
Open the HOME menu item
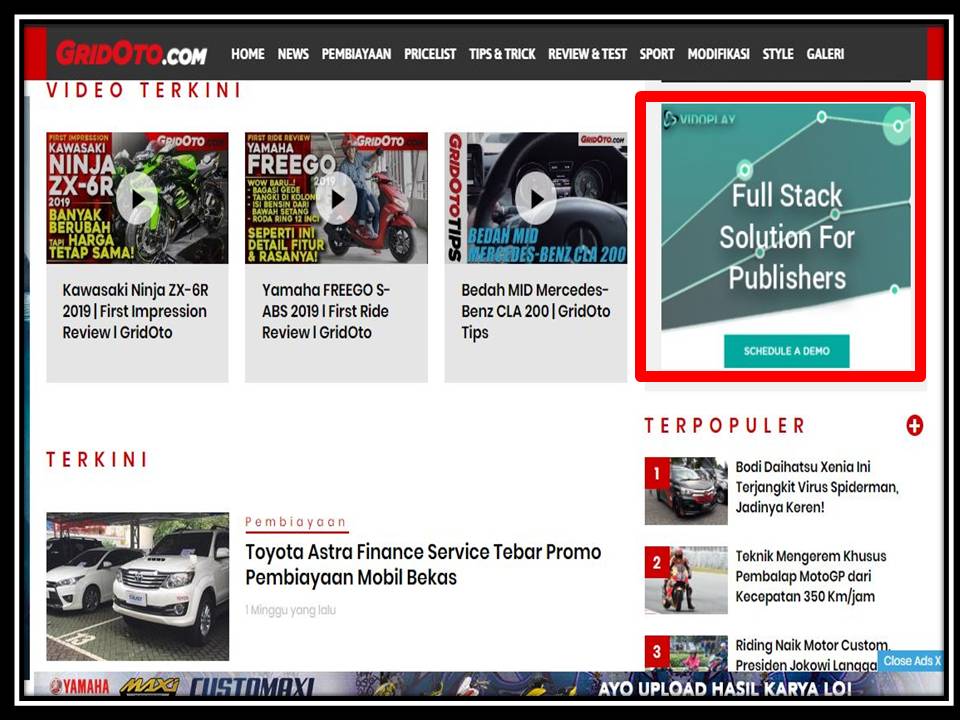point(248,54)
